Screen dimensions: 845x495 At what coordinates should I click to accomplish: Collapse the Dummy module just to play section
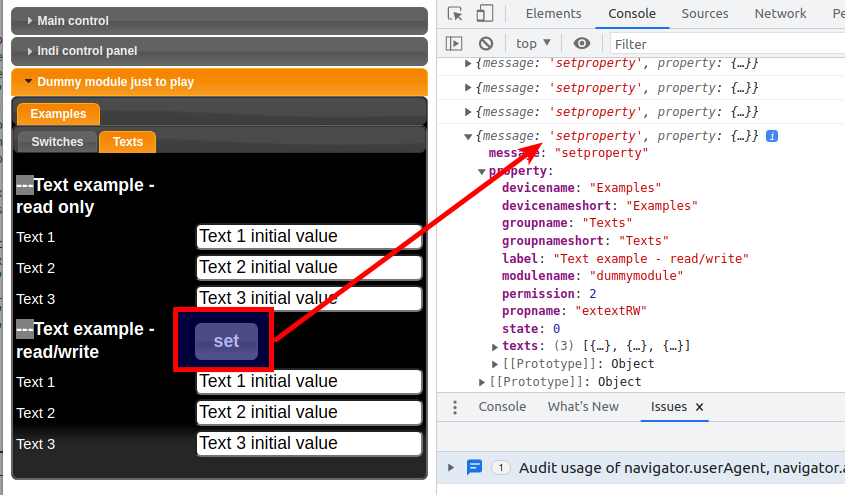219,82
